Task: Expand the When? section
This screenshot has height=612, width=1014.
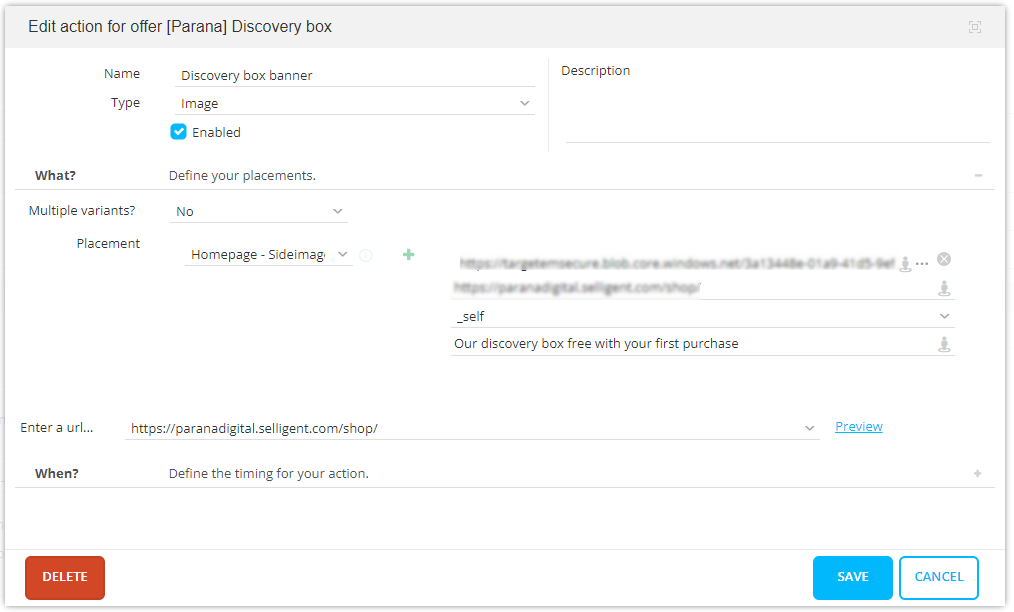Action: coord(977,473)
